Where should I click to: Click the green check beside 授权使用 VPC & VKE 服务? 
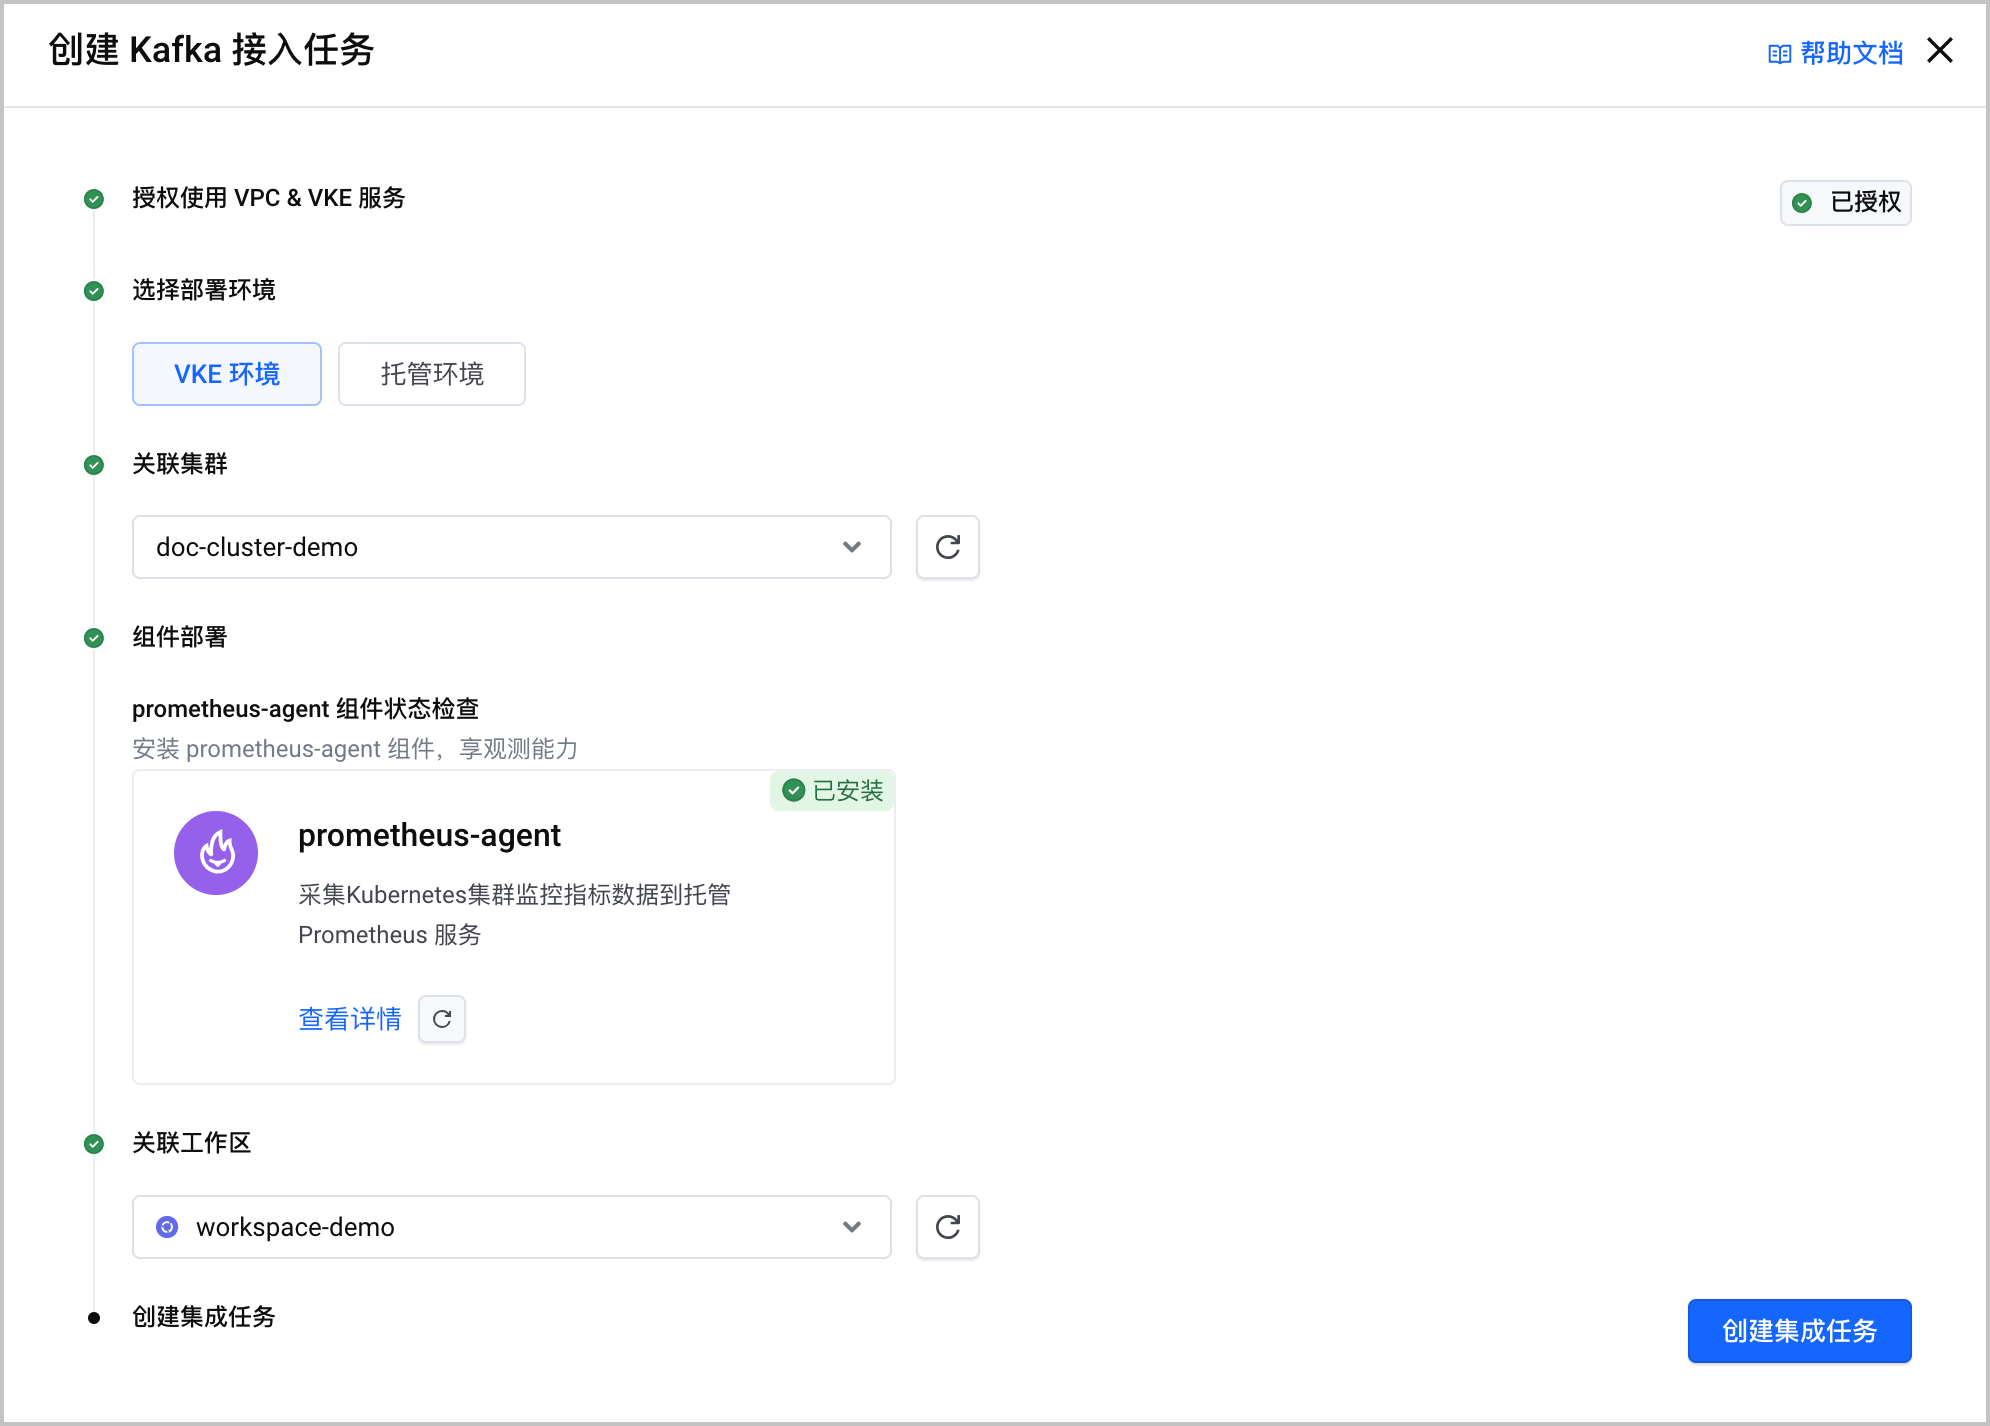coord(94,199)
